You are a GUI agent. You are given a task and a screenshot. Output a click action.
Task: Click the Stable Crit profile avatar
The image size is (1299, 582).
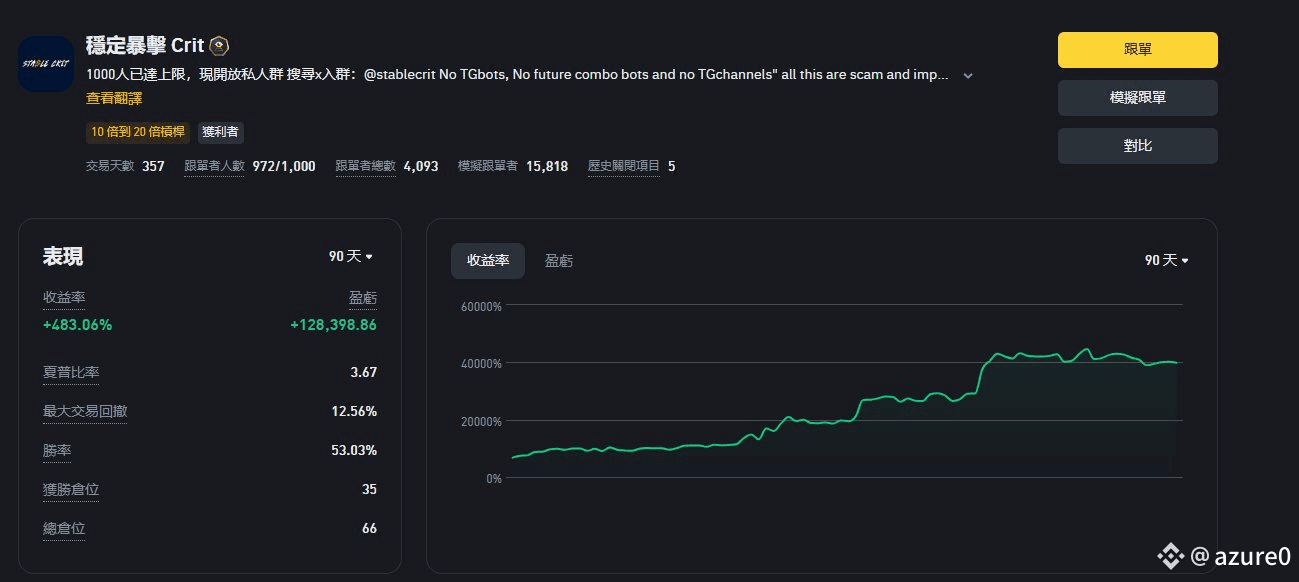tap(46, 64)
